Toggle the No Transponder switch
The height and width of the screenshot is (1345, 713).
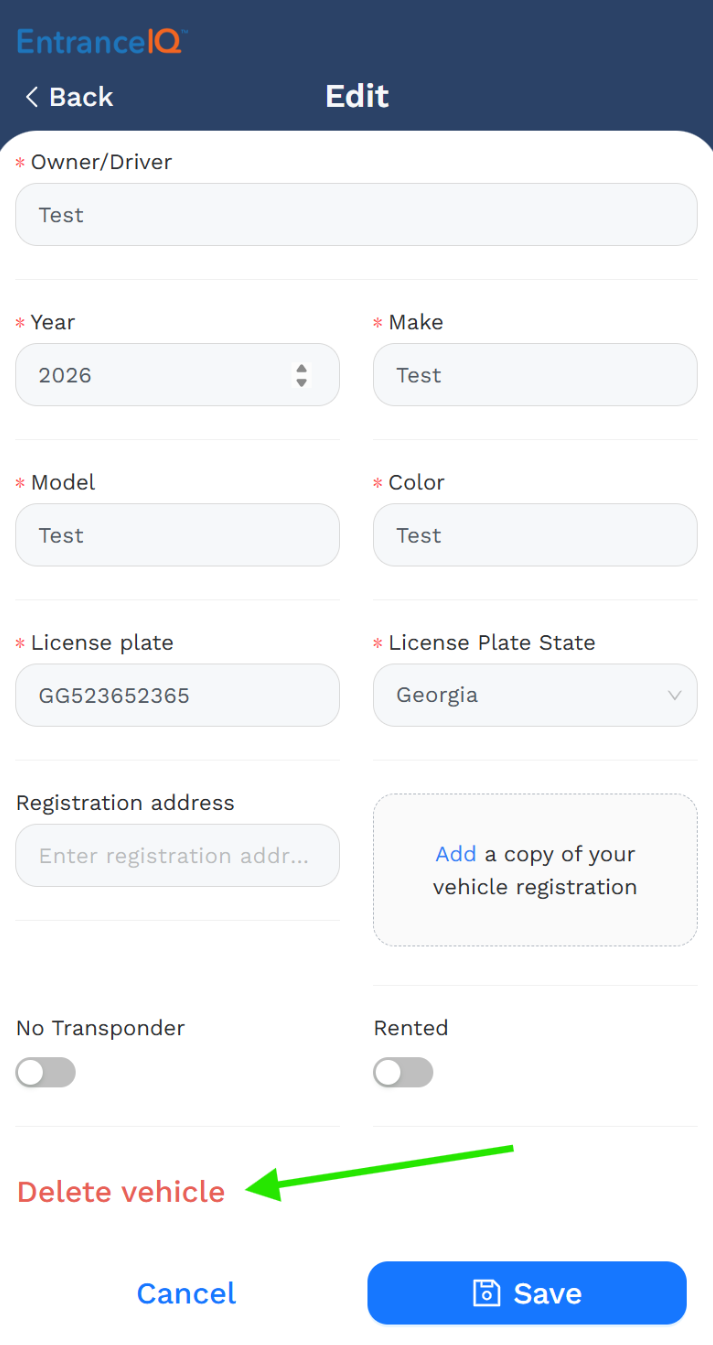(x=46, y=1073)
